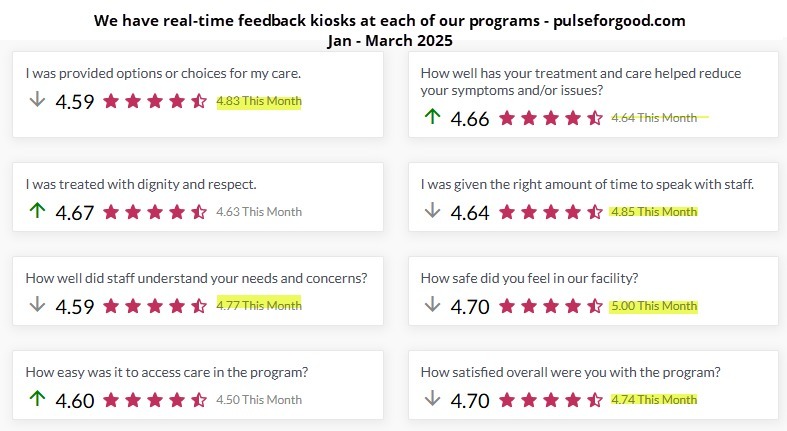Select the 4.74 This Month highlighted value
The image size is (787, 431).
pyautogui.click(x=654, y=399)
